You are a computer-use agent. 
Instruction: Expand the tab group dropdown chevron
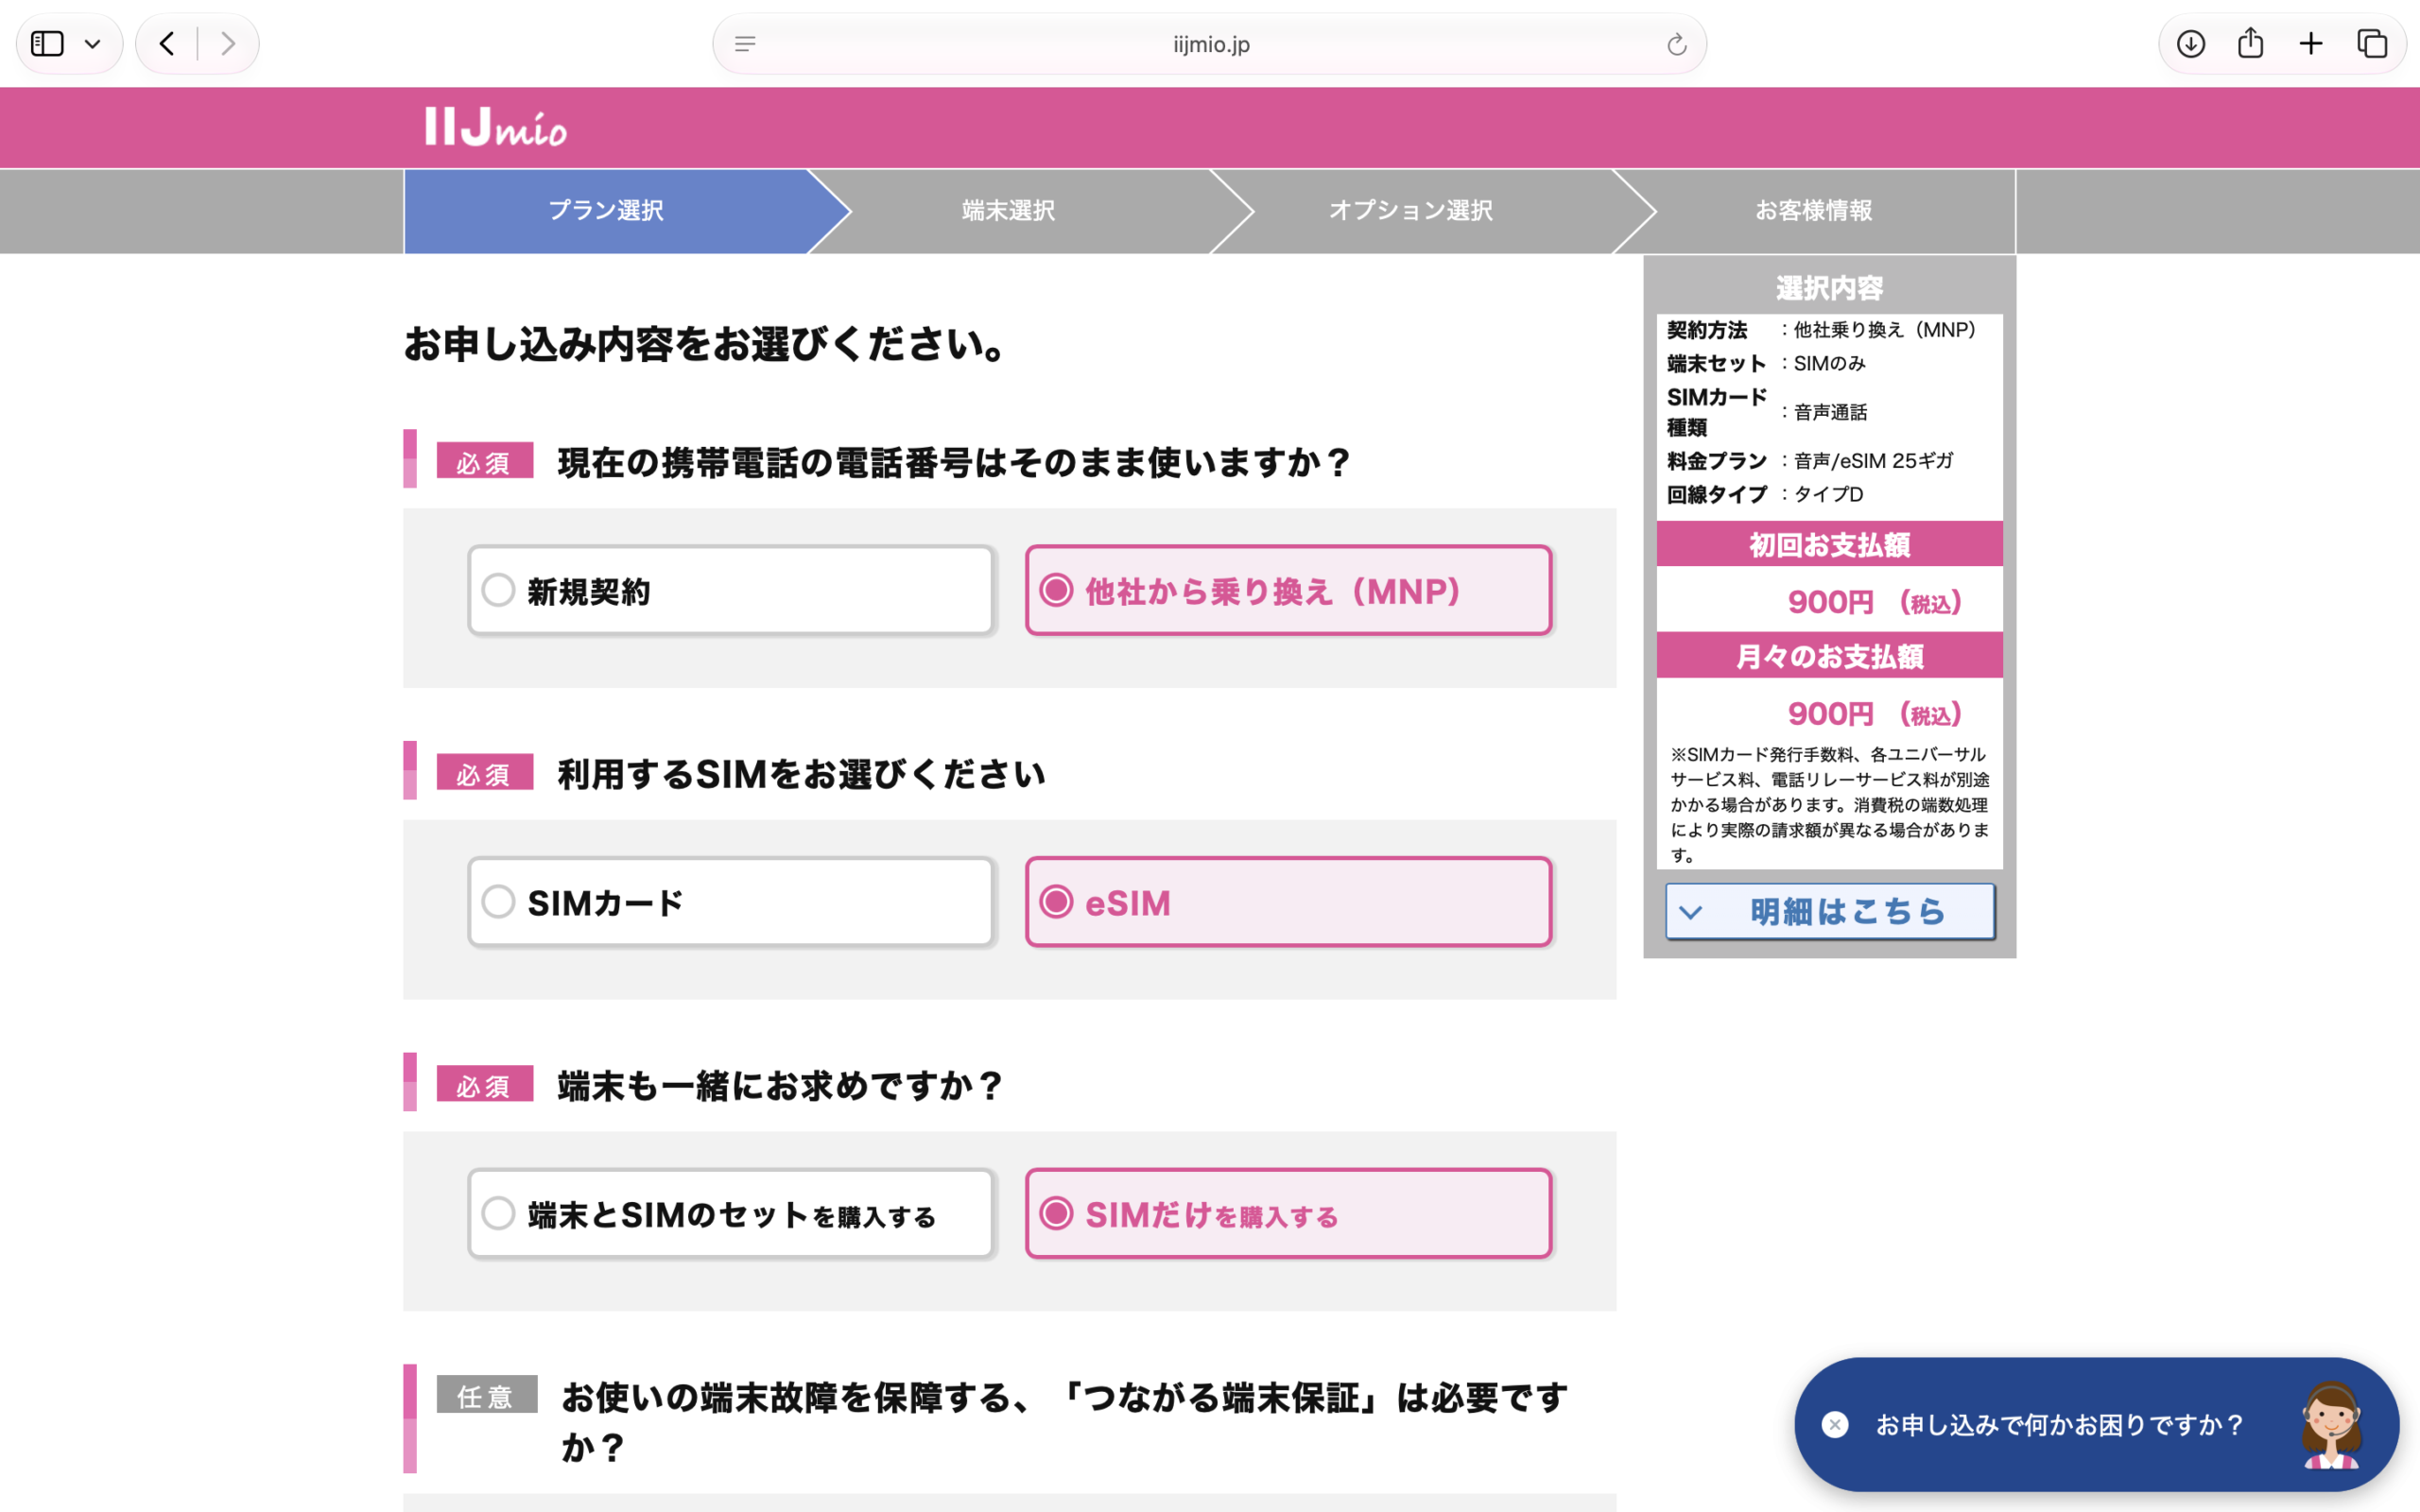coord(93,44)
